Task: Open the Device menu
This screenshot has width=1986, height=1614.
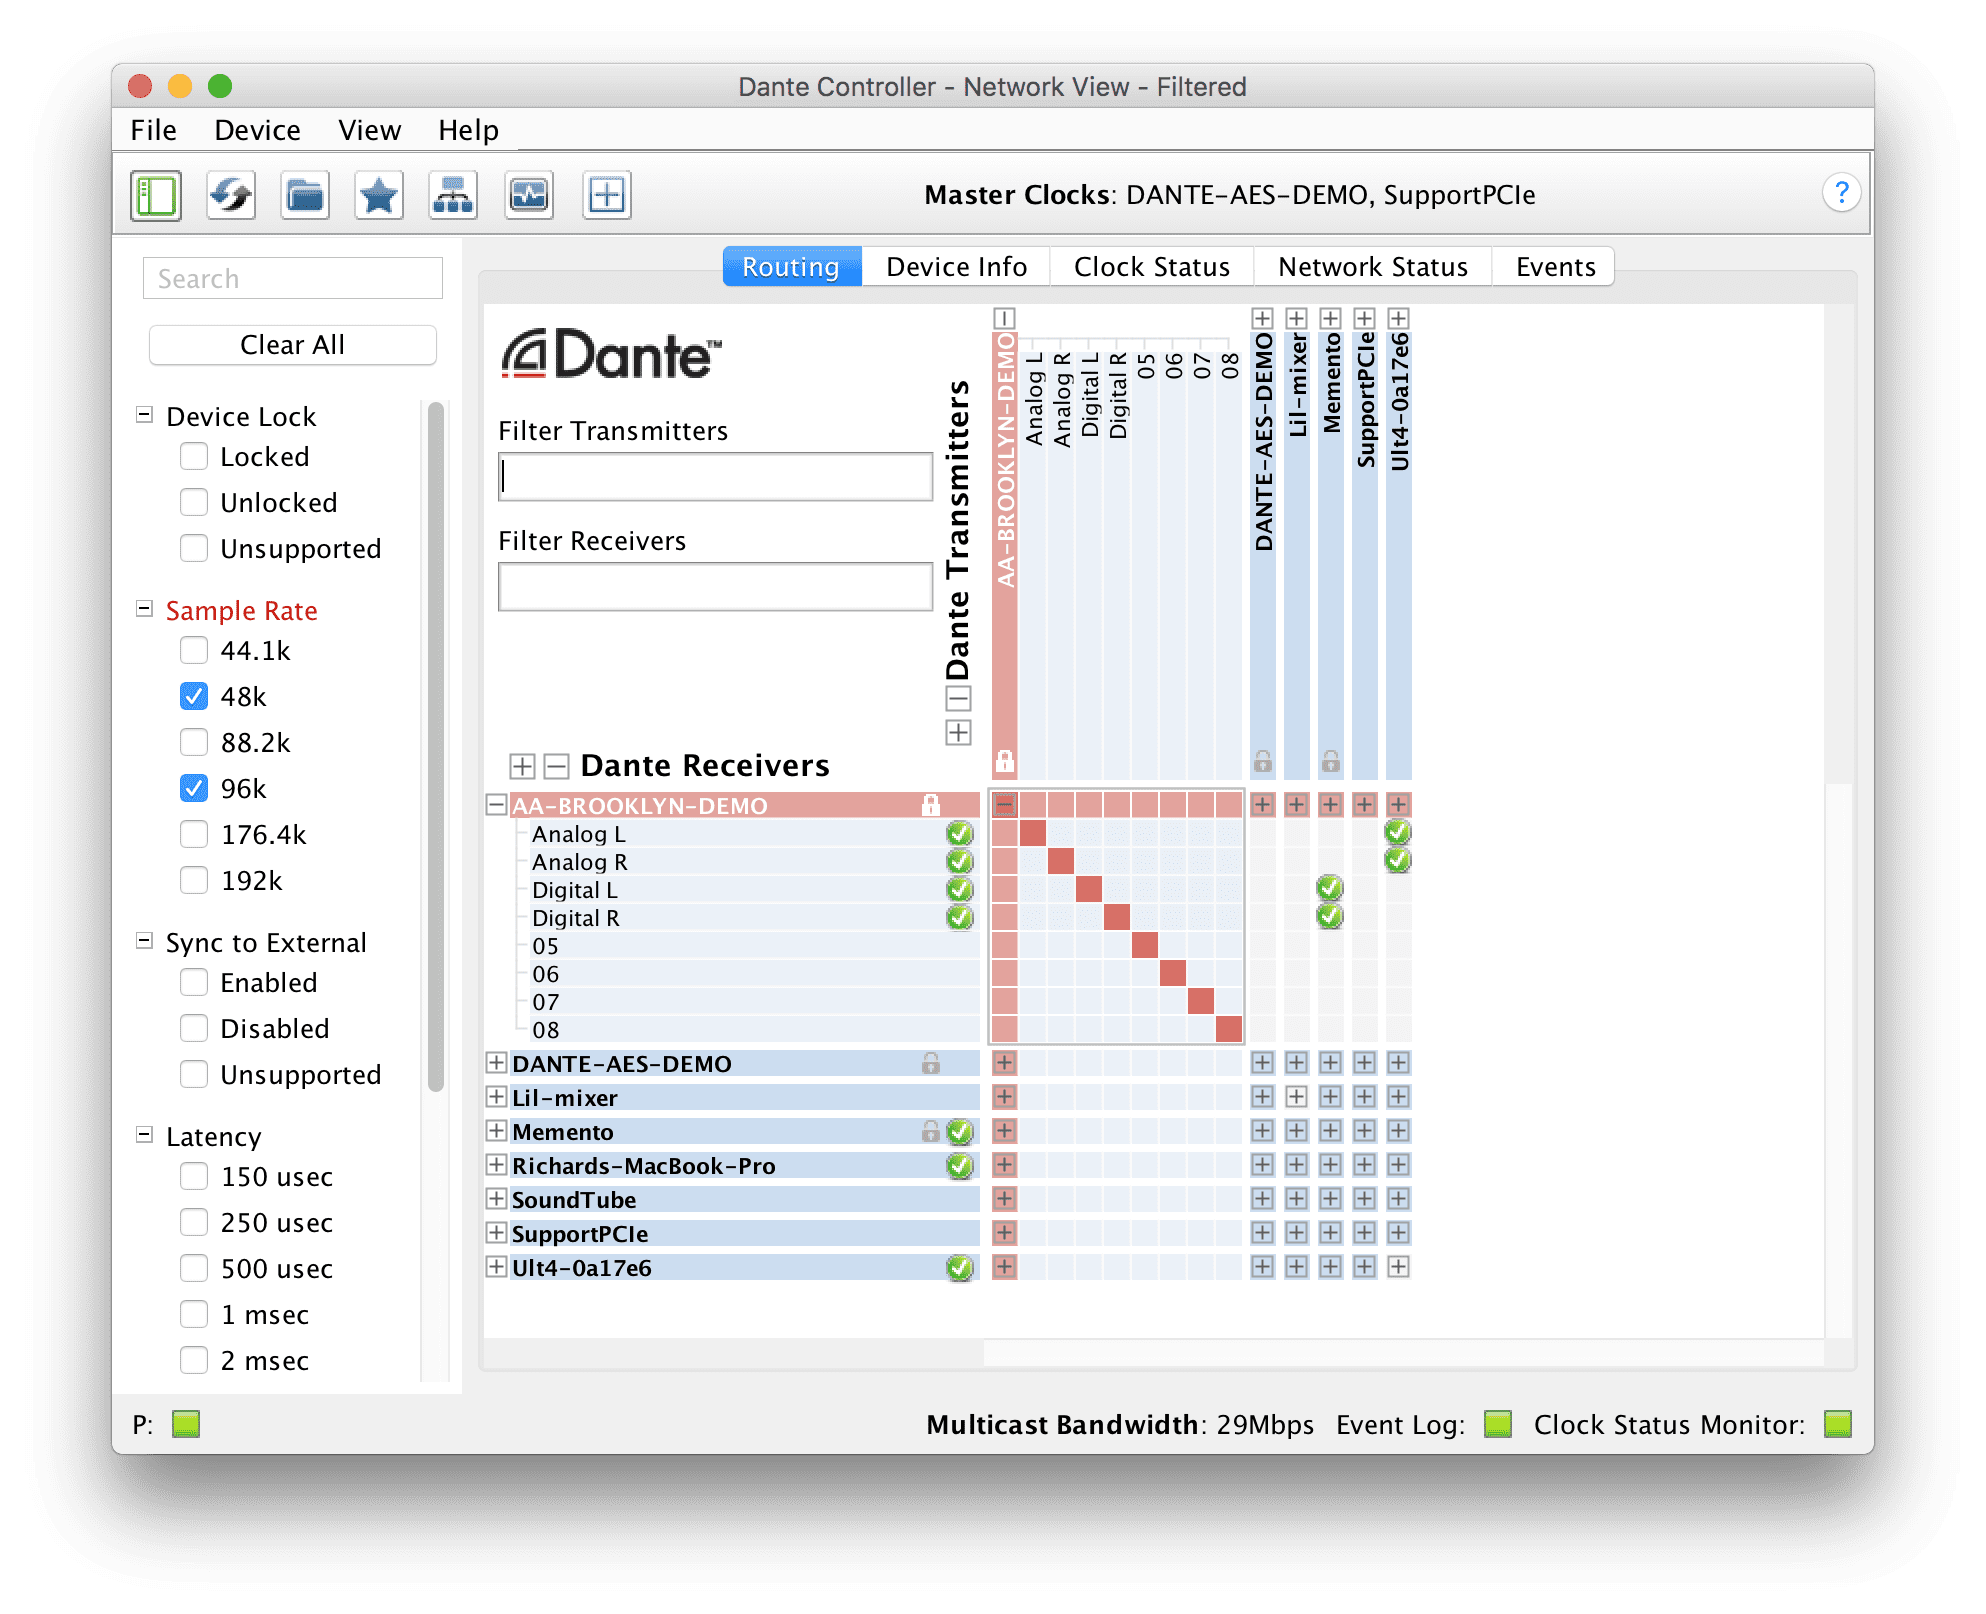Action: [x=257, y=130]
